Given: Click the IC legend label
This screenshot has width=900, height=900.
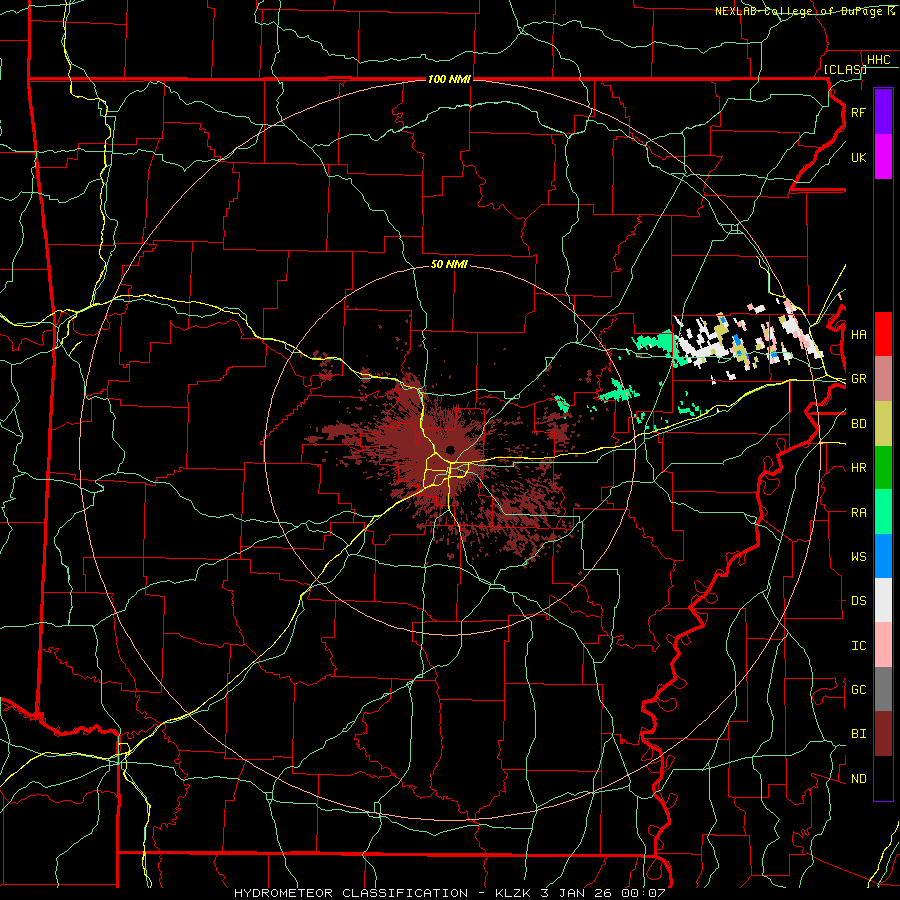Looking at the screenshot, I should [x=858, y=646].
